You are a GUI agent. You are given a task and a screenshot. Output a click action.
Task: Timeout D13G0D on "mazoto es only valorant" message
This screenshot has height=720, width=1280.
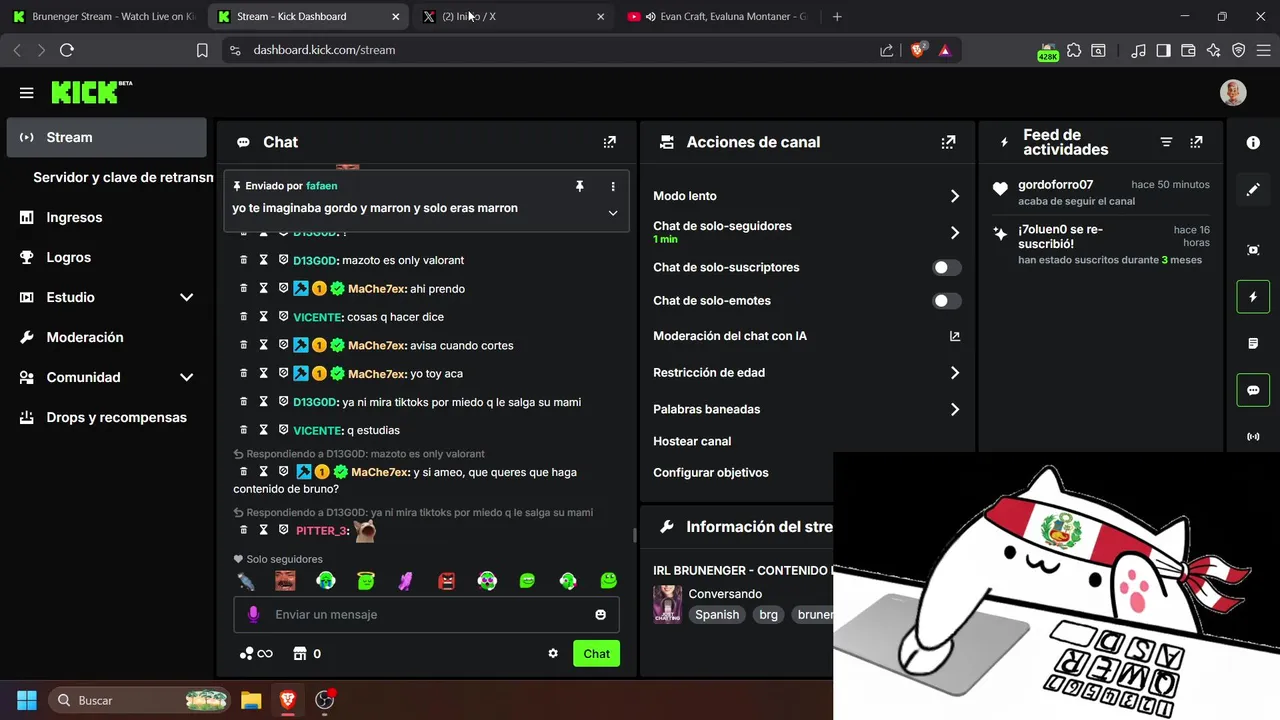pos(264,260)
